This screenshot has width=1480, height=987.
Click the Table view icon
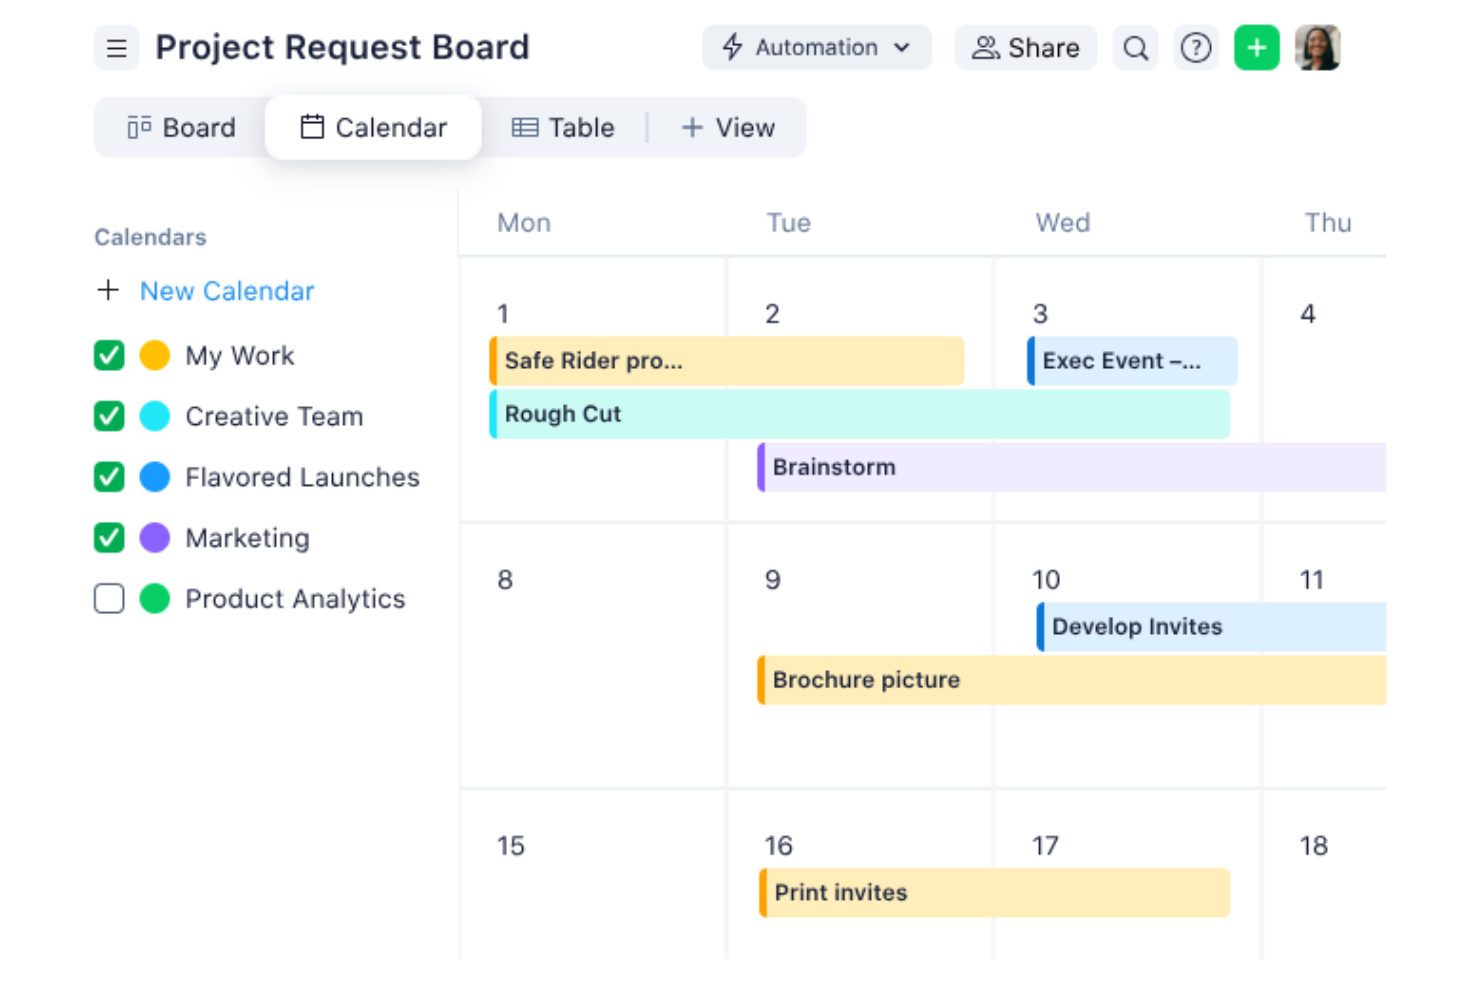[x=525, y=127]
